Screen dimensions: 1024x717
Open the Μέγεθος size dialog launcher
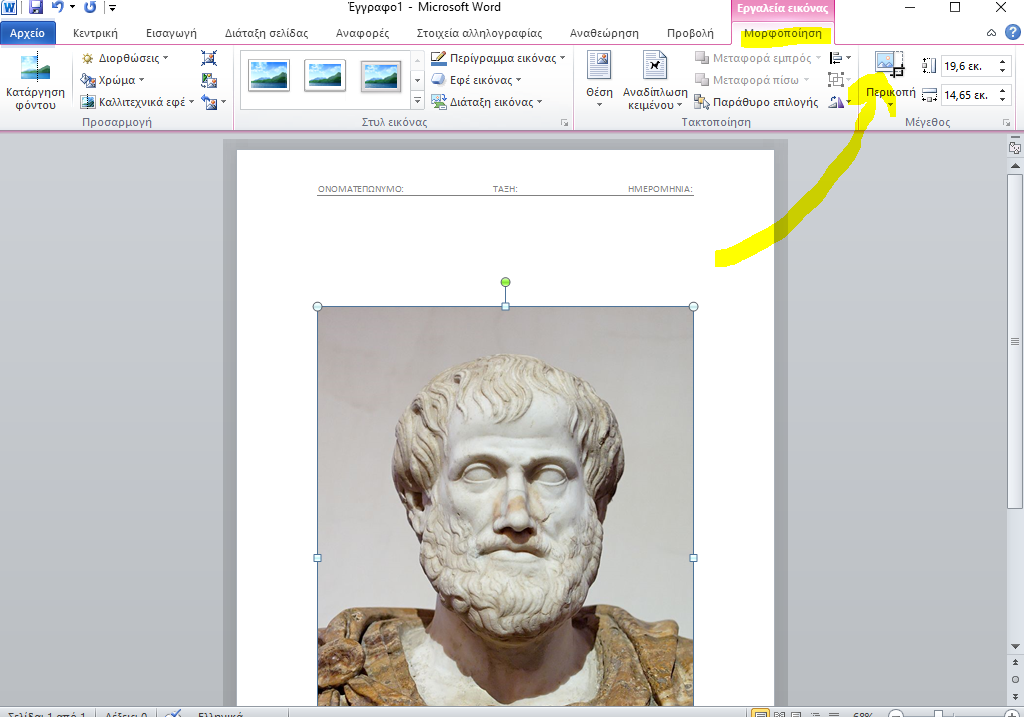(x=1006, y=123)
